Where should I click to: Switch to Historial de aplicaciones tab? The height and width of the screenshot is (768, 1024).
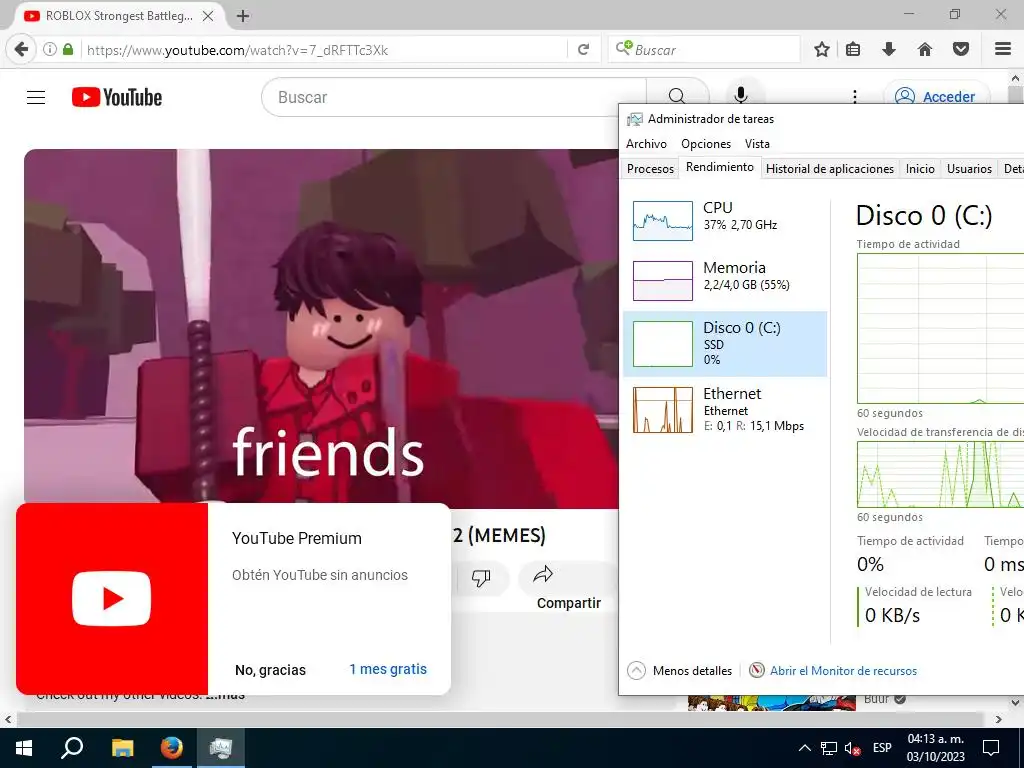click(829, 168)
